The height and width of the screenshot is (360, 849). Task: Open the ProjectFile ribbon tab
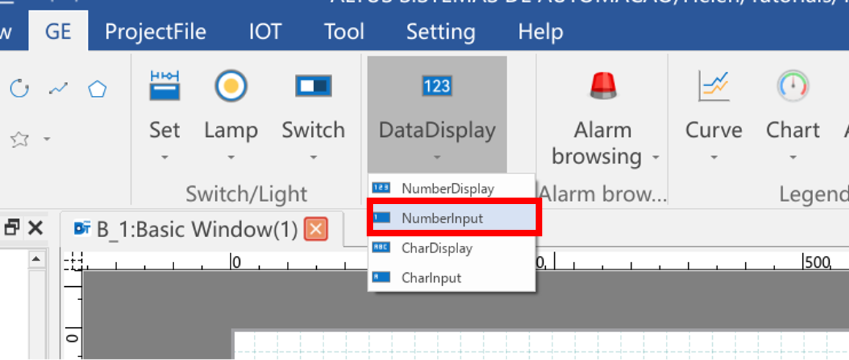pyautogui.click(x=155, y=32)
